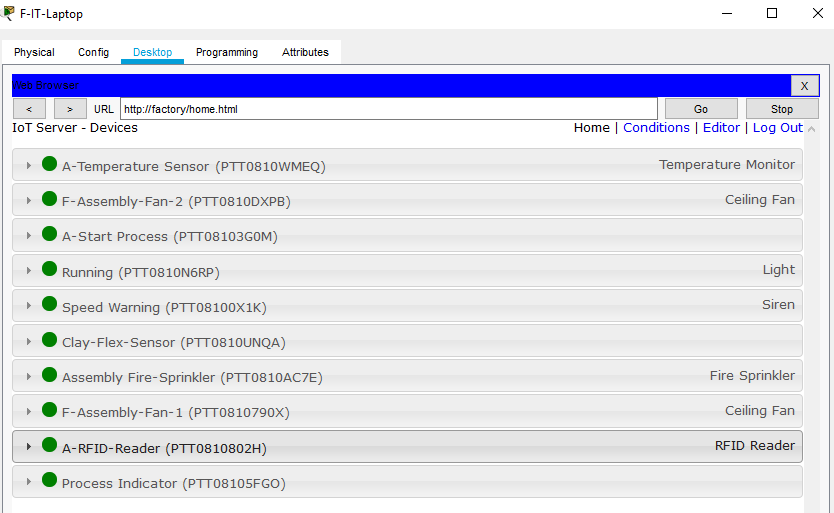Expand the A-Temperature Sensor row arrow
This screenshot has height=513, width=834.
point(29,166)
